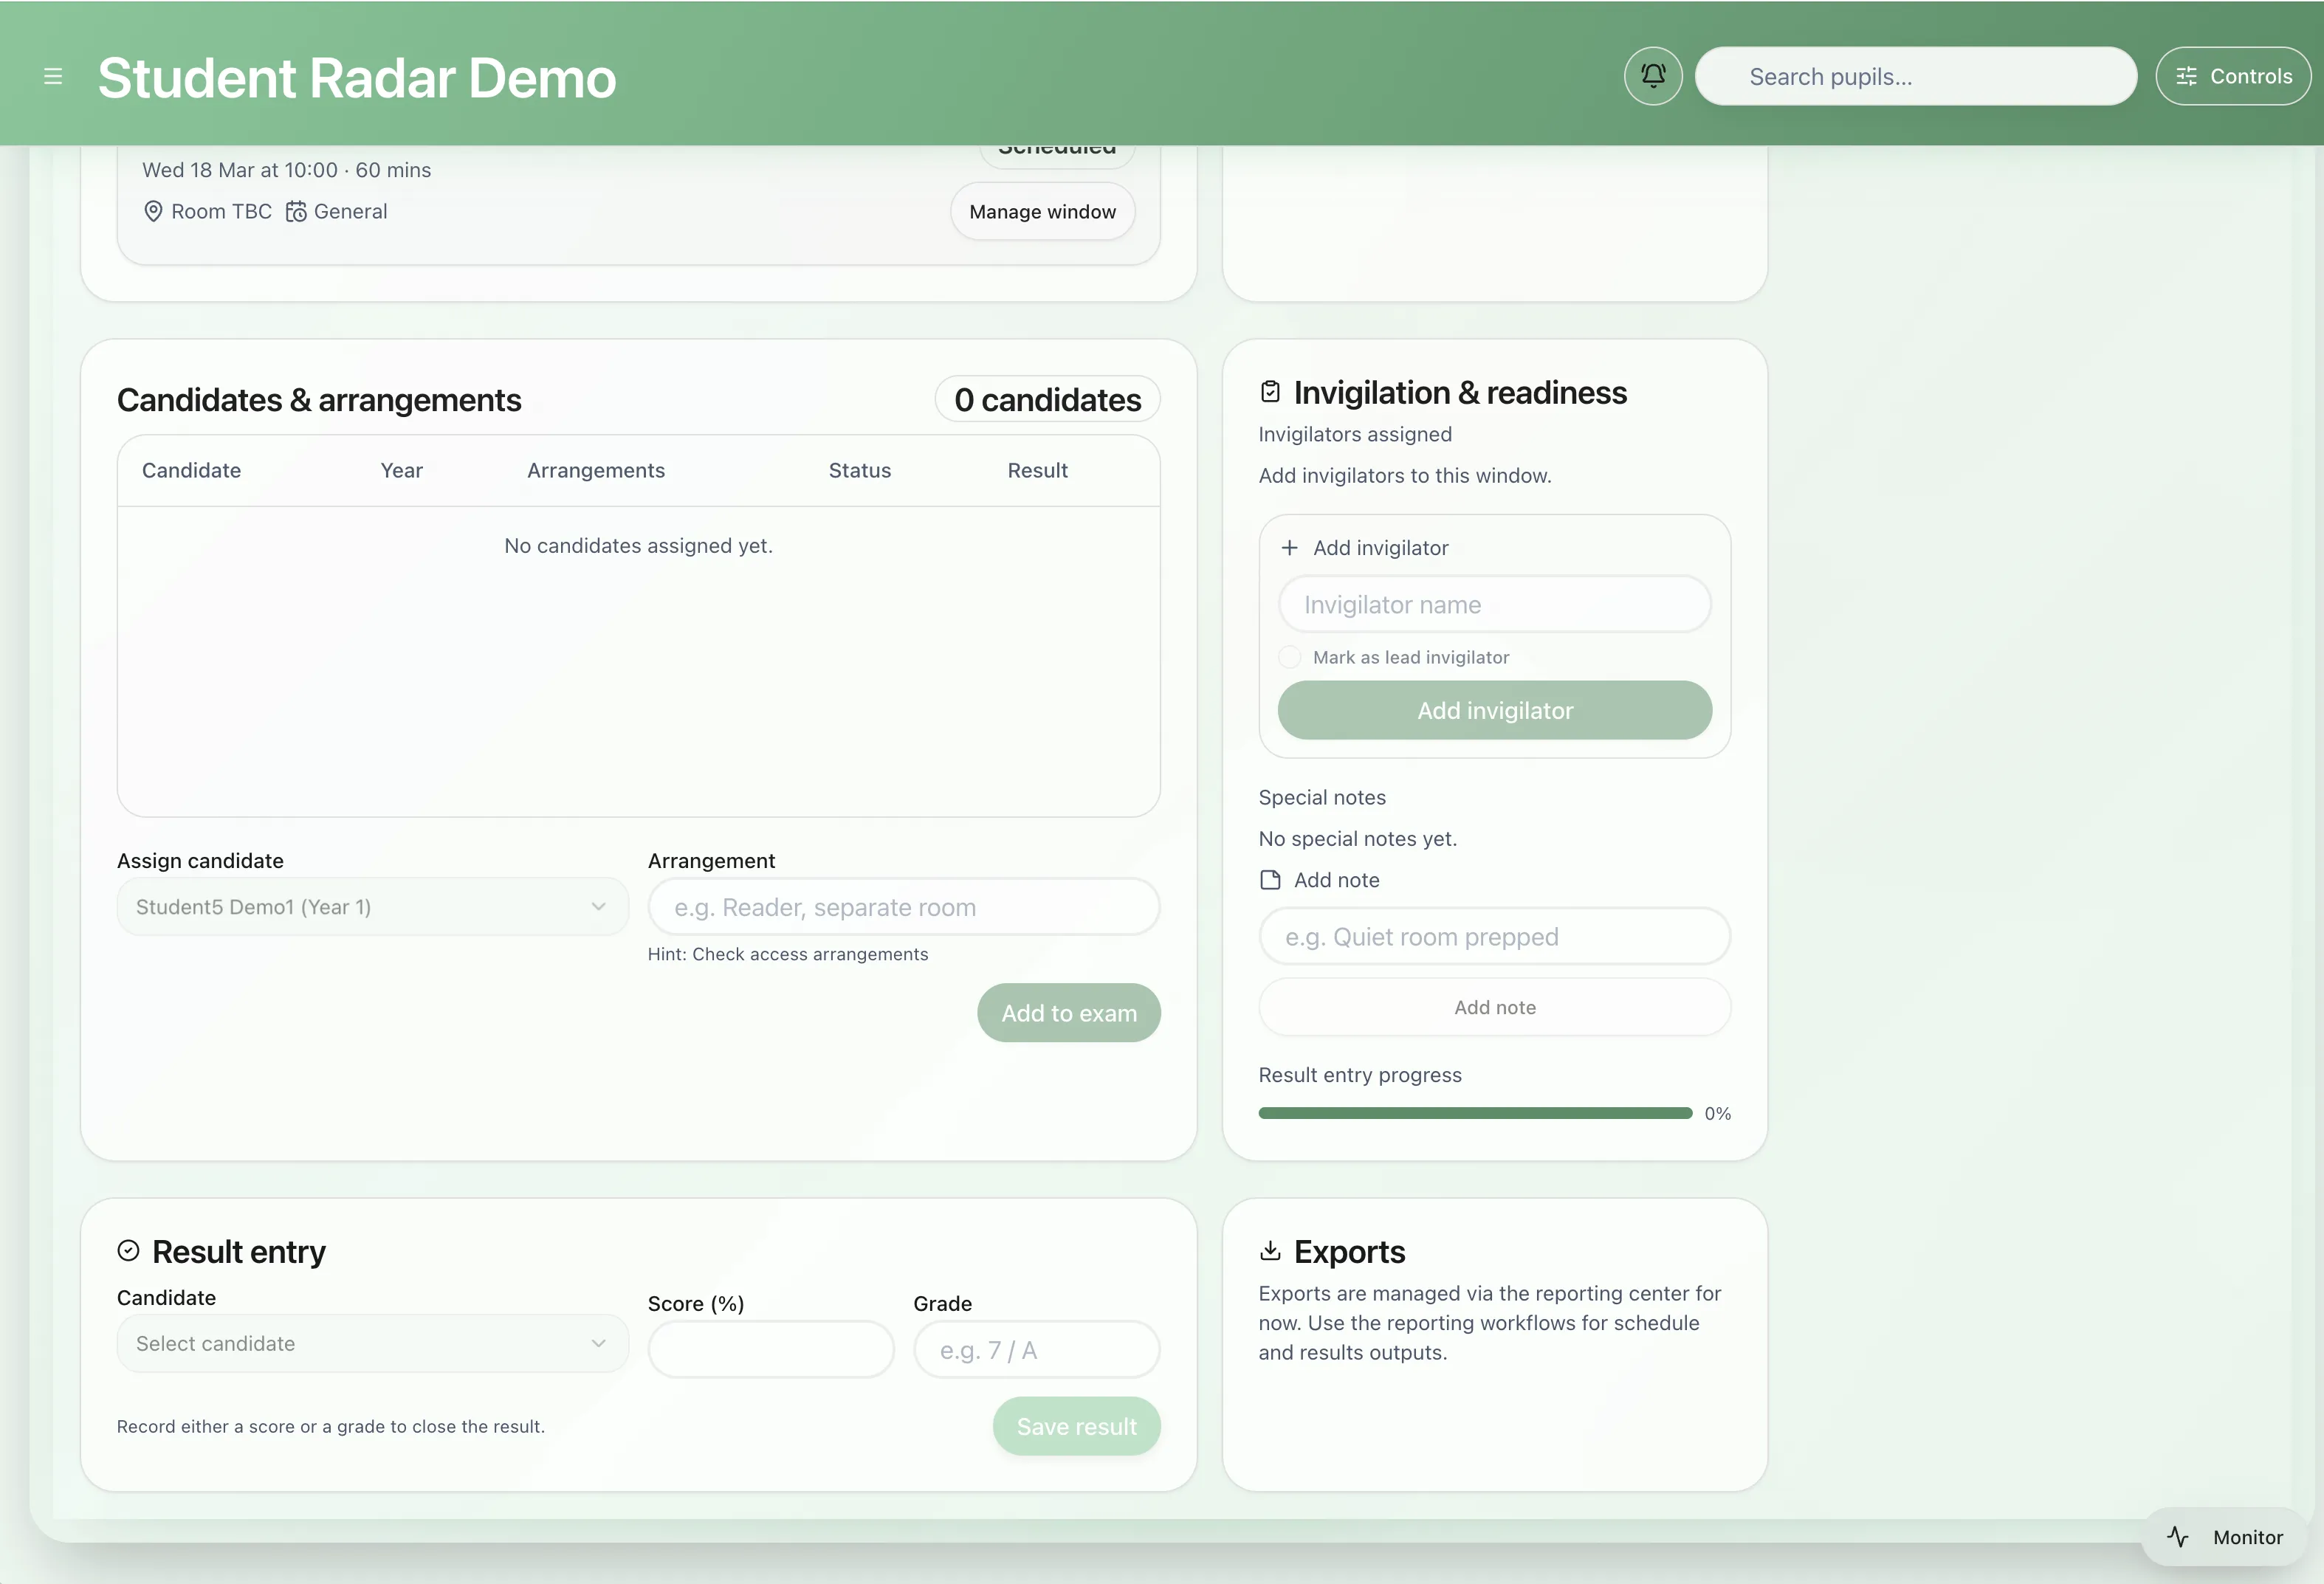
Task: Open the Controls panel
Action: click(2233, 75)
